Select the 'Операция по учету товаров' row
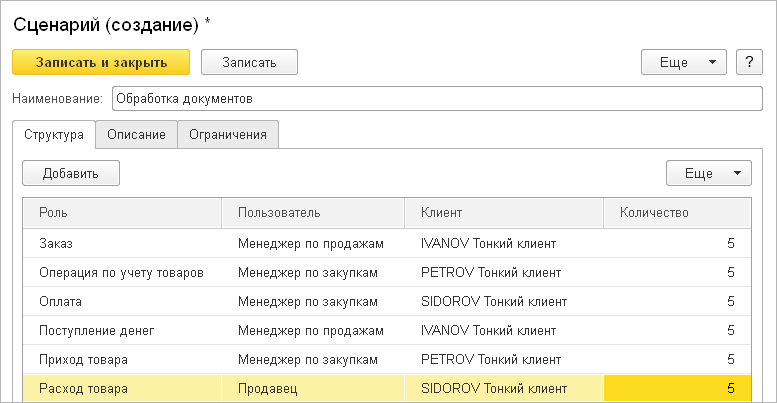 coord(121,272)
